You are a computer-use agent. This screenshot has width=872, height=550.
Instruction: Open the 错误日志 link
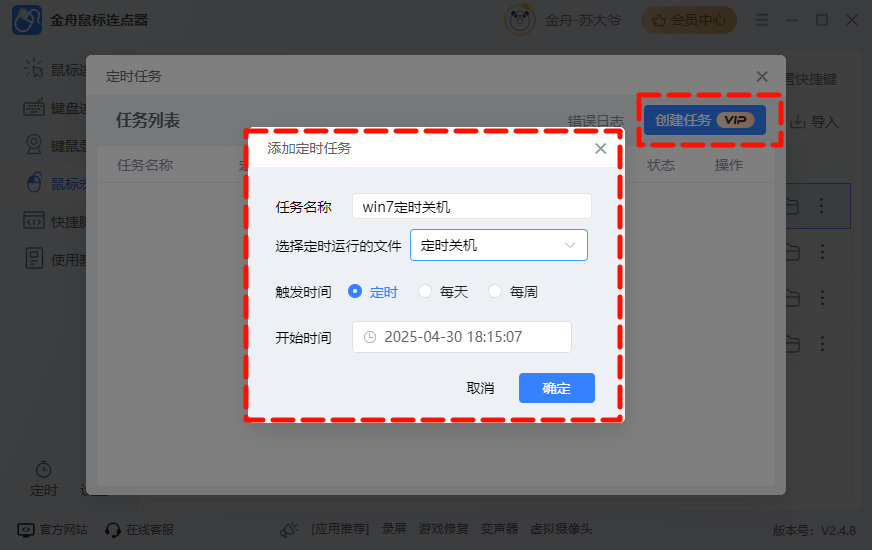click(x=596, y=121)
